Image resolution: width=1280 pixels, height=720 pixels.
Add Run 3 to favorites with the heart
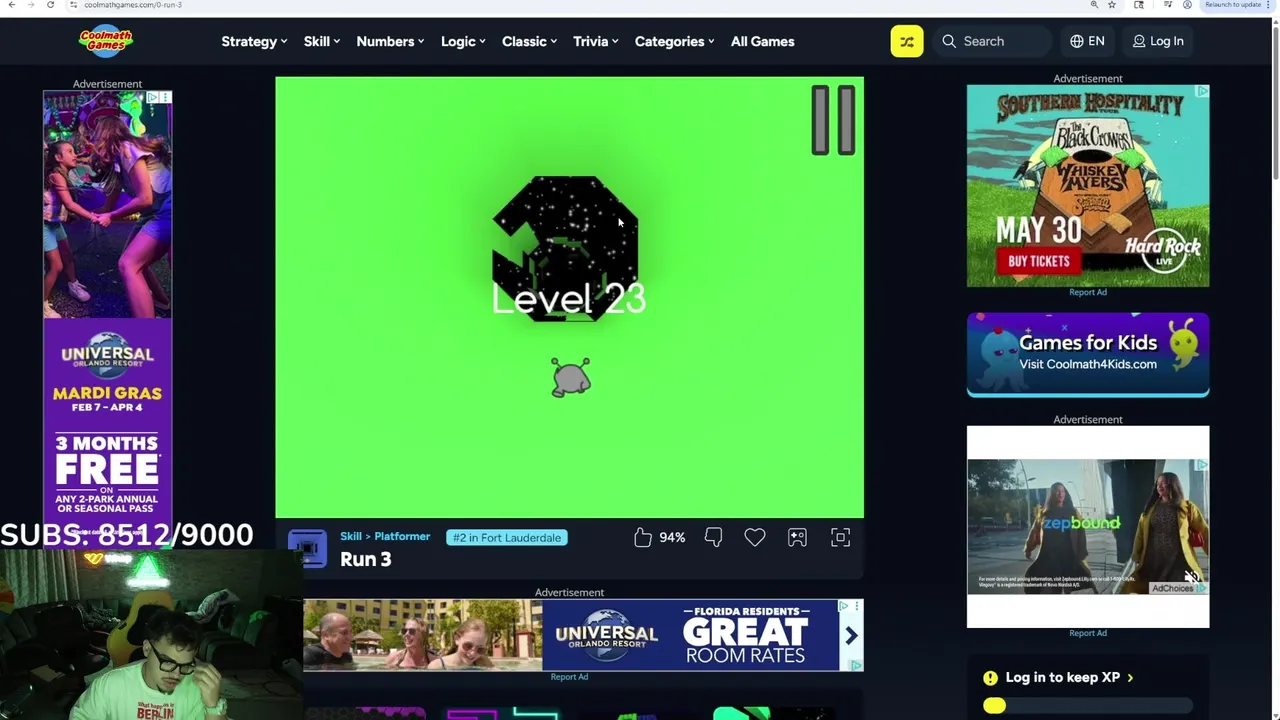click(x=755, y=538)
